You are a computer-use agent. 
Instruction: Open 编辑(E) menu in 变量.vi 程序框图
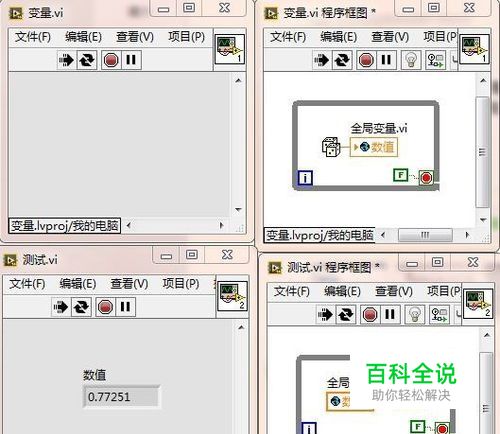(x=339, y=37)
